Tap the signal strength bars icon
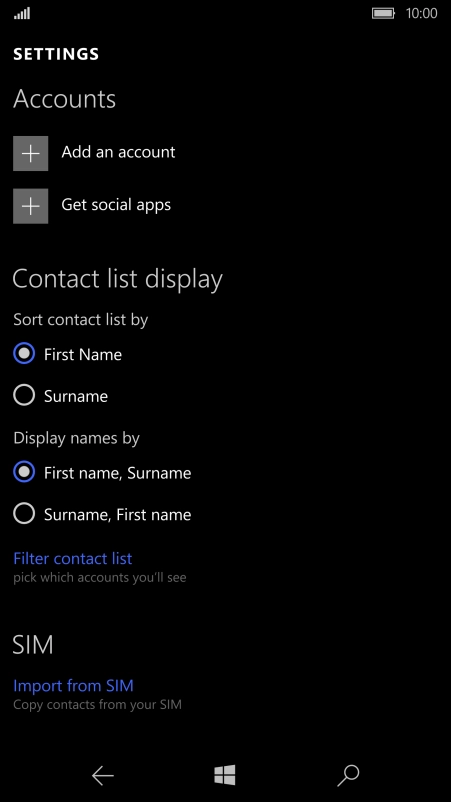This screenshot has width=451, height=802. pos(22,13)
